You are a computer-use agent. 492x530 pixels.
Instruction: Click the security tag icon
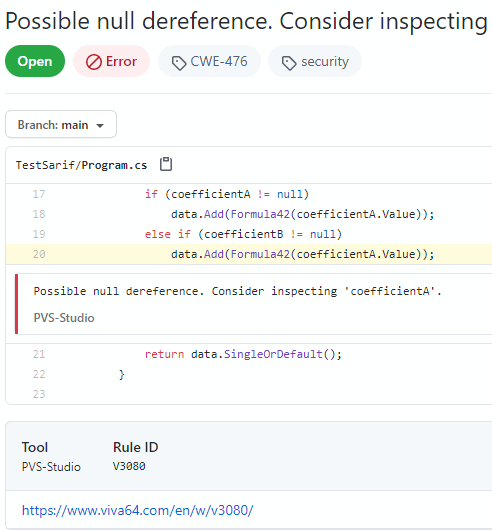pyautogui.click(x=289, y=63)
